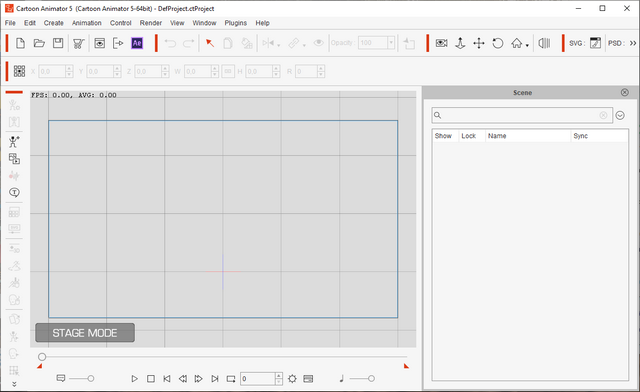Click the end range timeline marker
This screenshot has height=392, width=640.
point(406,366)
